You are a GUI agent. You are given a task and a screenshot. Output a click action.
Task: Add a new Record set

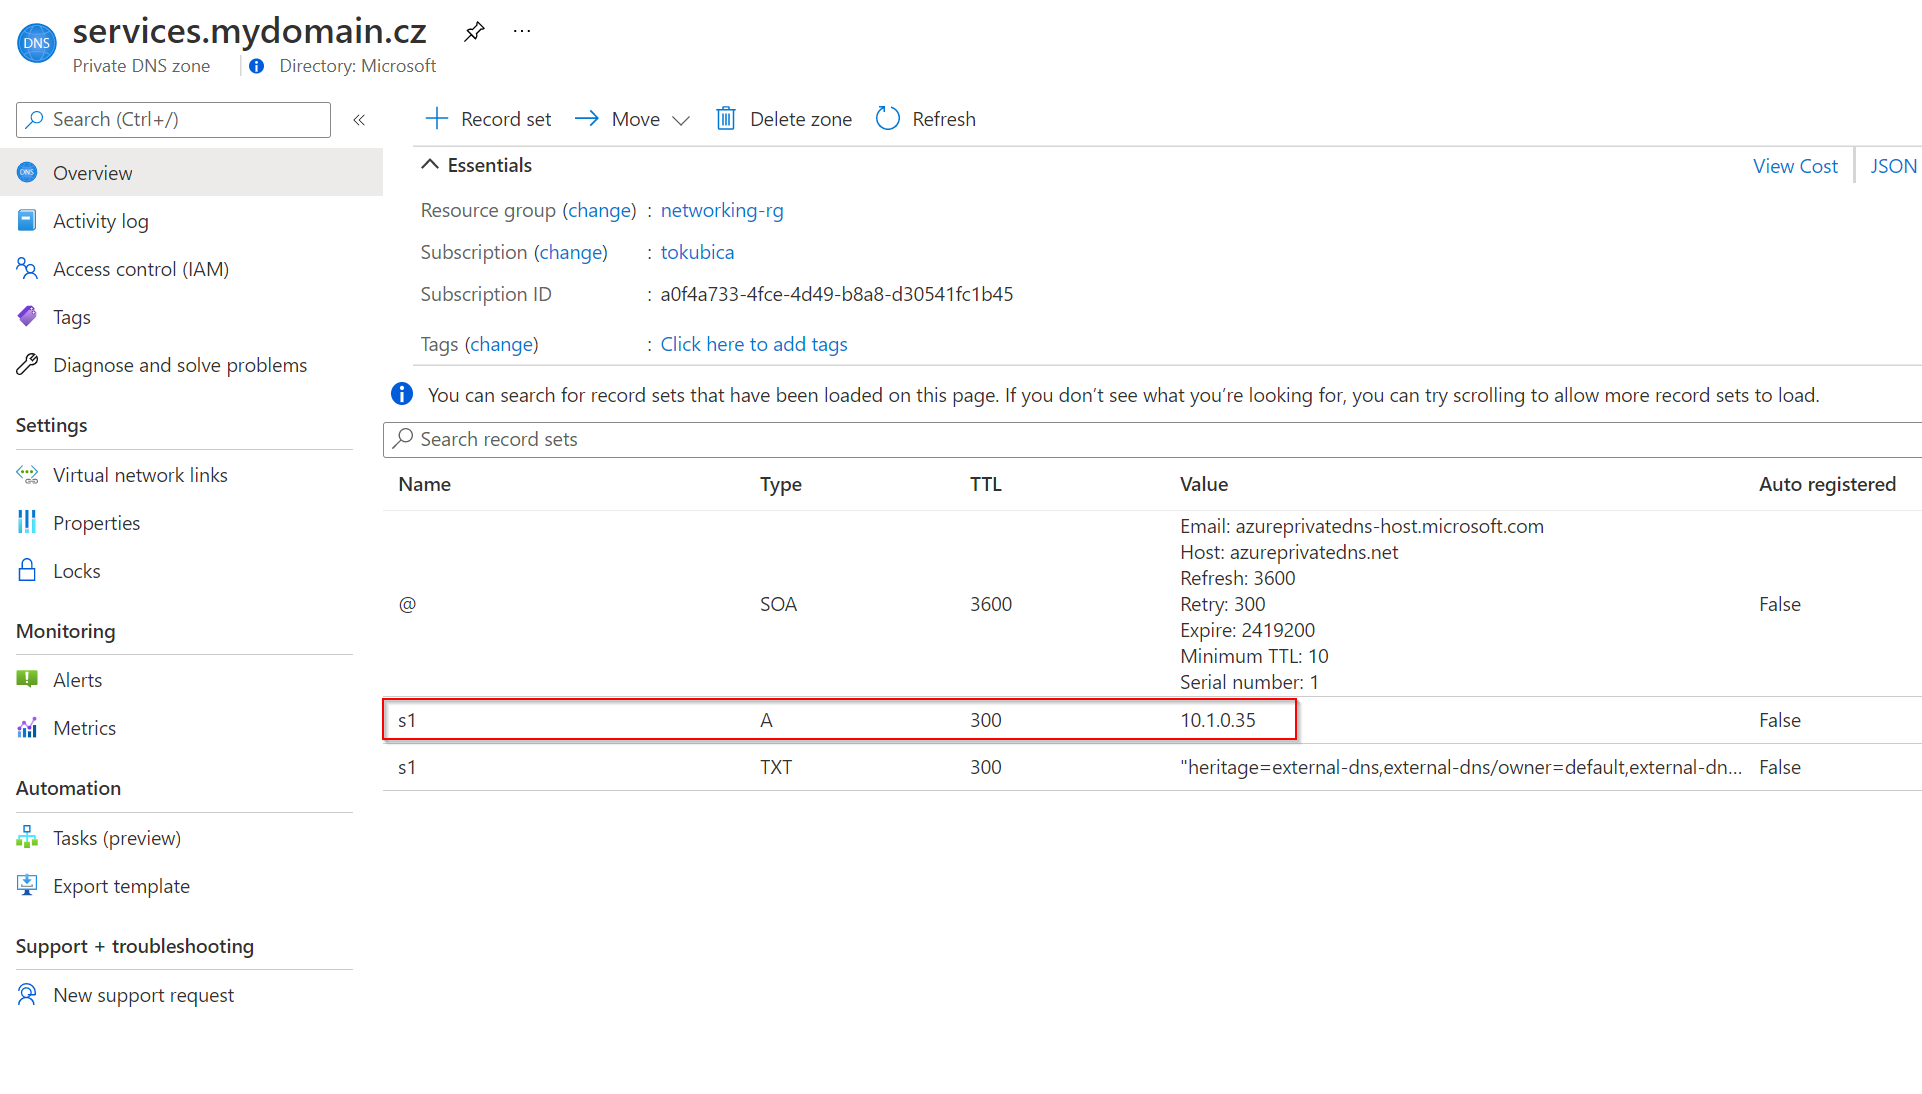[x=488, y=119]
